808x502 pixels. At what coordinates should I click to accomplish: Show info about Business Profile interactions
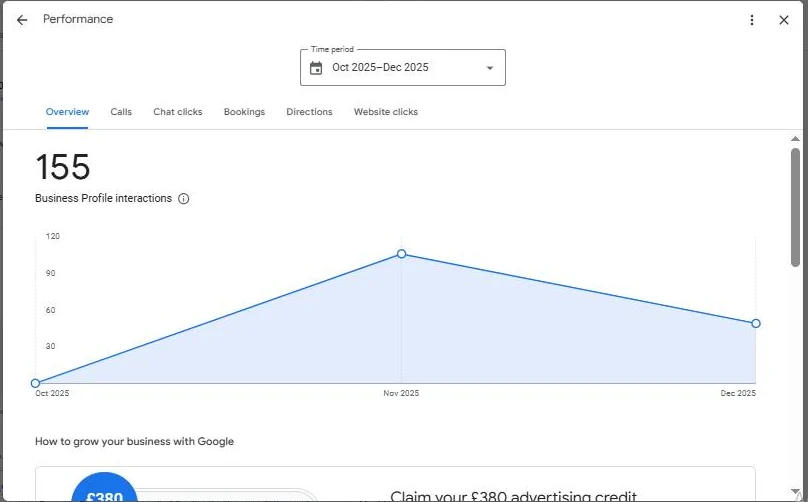pyautogui.click(x=183, y=198)
